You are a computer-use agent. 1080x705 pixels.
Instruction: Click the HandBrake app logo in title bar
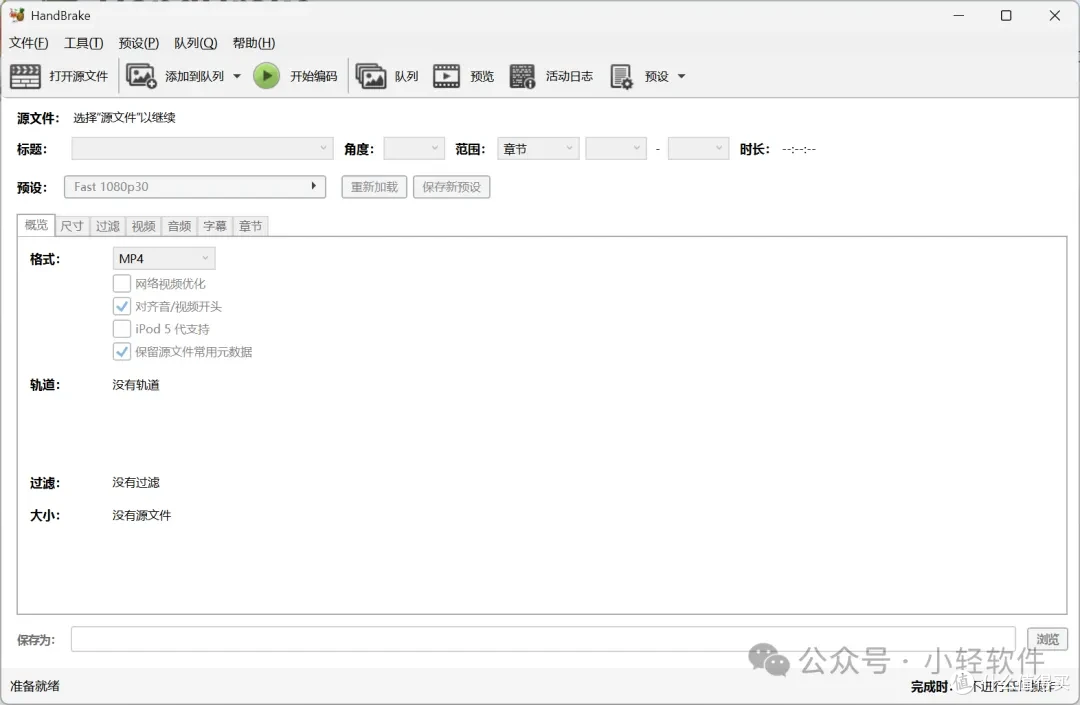coord(17,14)
